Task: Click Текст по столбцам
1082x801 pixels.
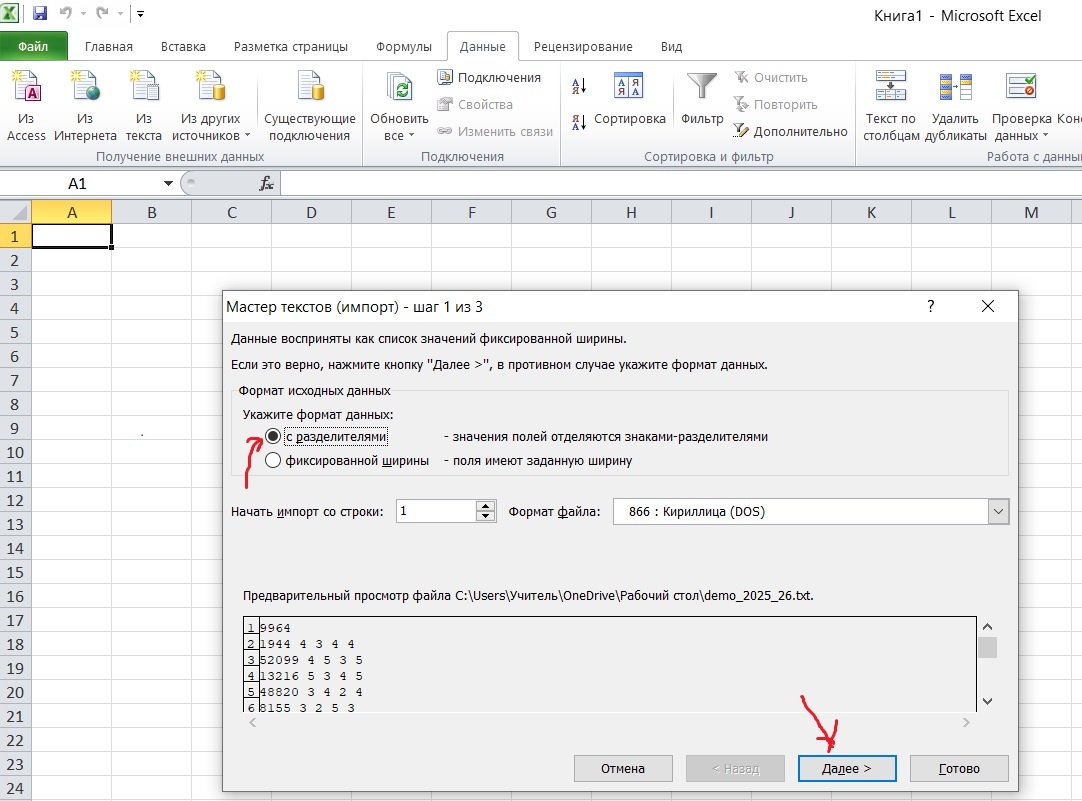Action: click(891, 106)
